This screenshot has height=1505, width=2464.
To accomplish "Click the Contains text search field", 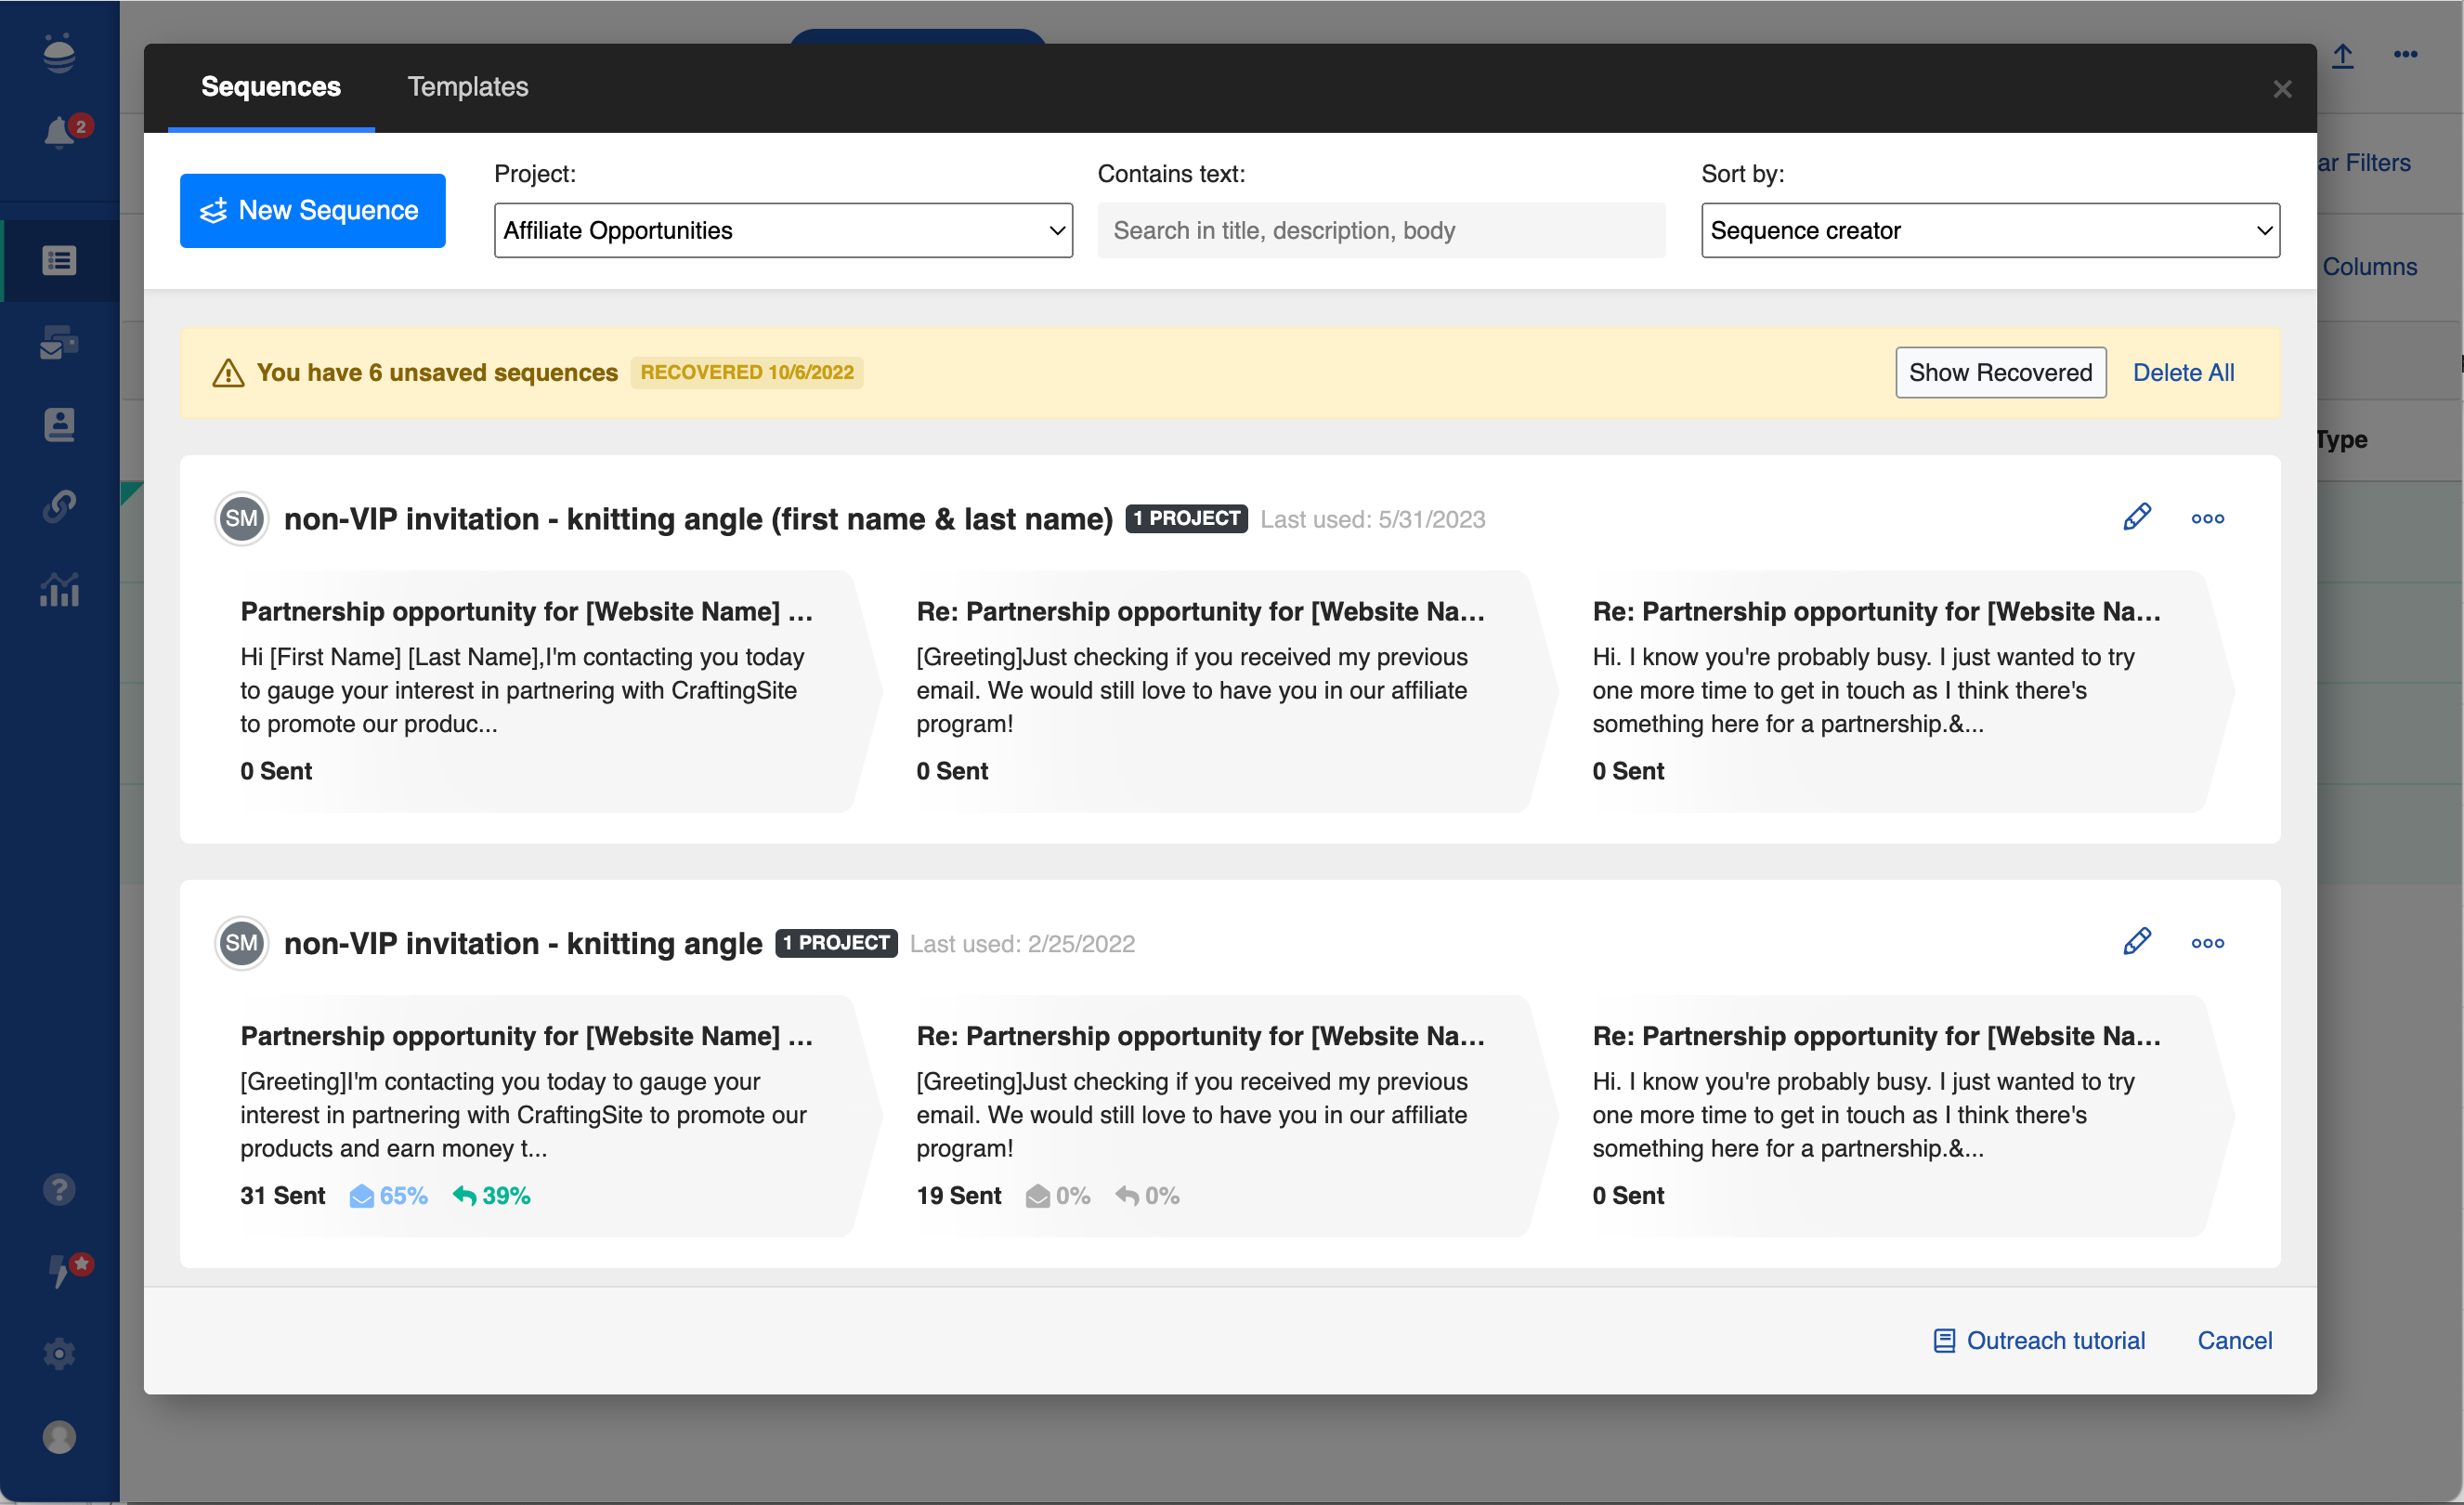I will tap(1380, 230).
